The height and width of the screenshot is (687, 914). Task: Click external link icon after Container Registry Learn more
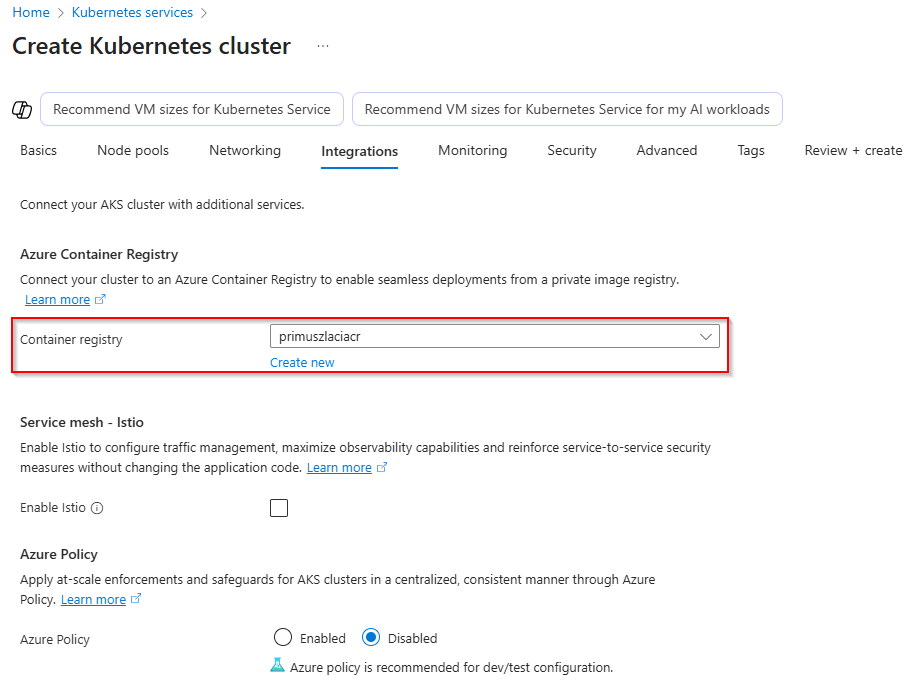click(x=100, y=300)
